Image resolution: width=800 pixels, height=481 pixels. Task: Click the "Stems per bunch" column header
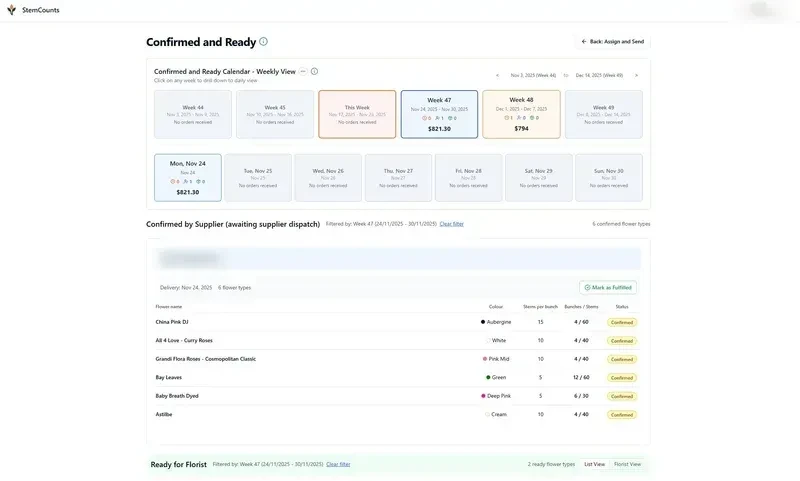(x=540, y=307)
